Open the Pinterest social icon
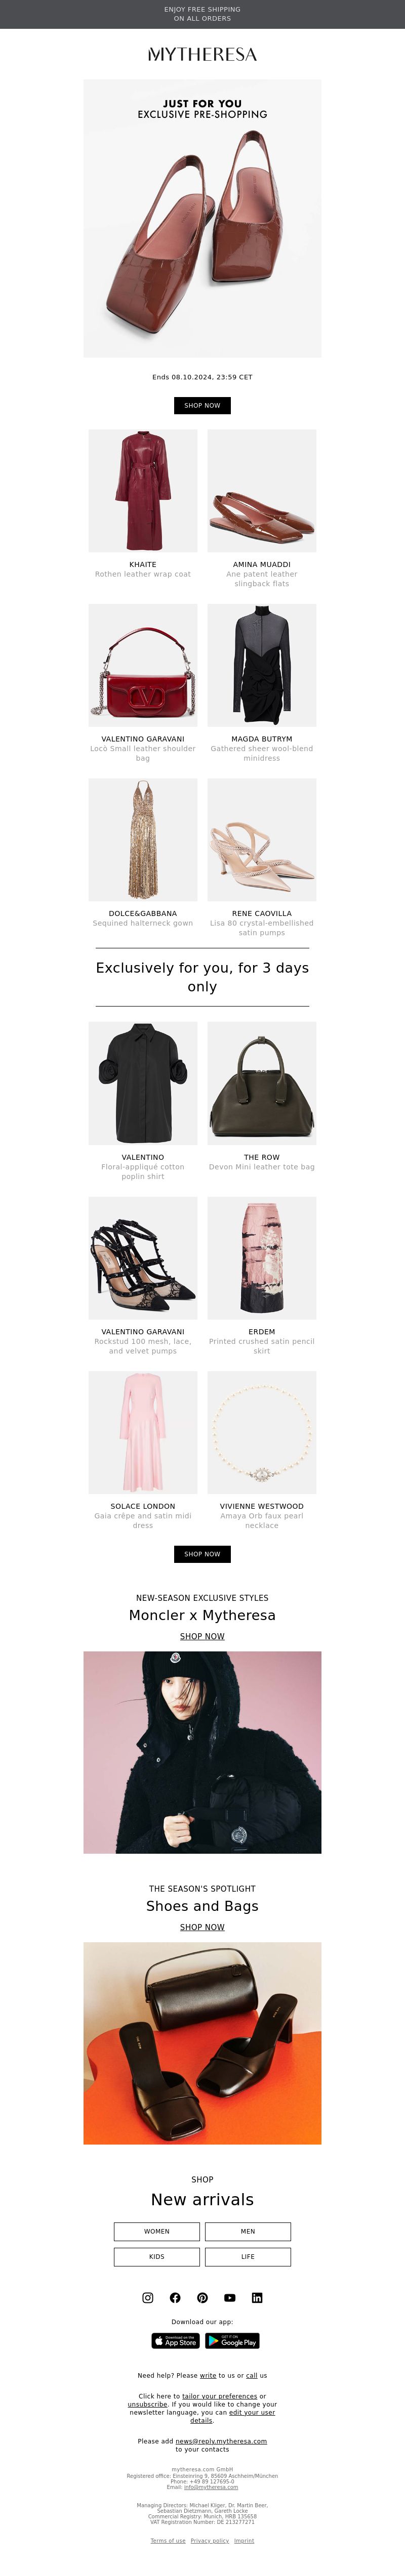 [x=202, y=2297]
